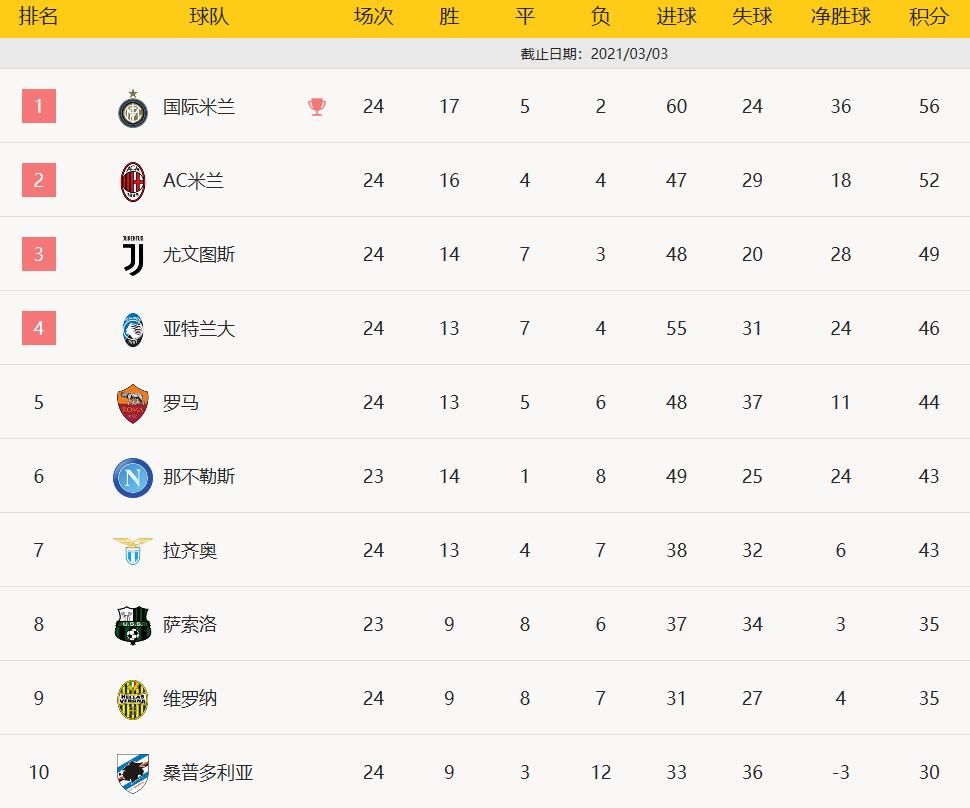
Task: Click the red rank 1 badge
Action: [x=39, y=106]
